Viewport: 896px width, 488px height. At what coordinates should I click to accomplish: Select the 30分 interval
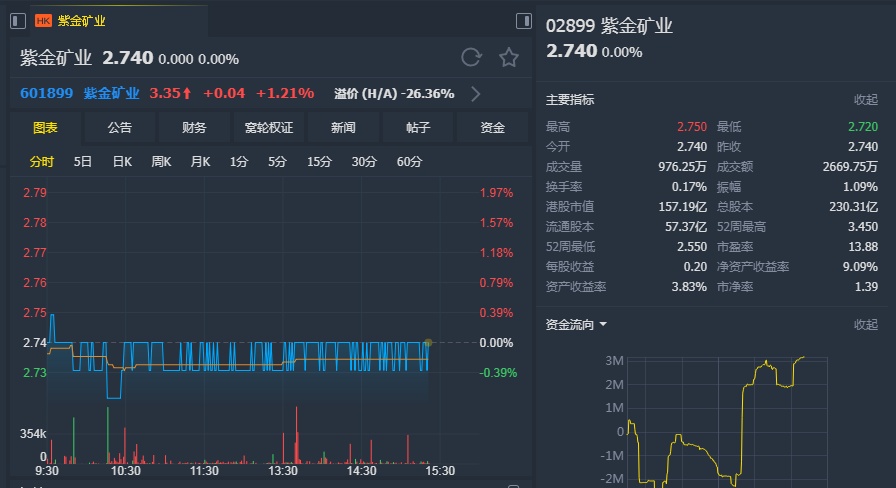(x=364, y=162)
